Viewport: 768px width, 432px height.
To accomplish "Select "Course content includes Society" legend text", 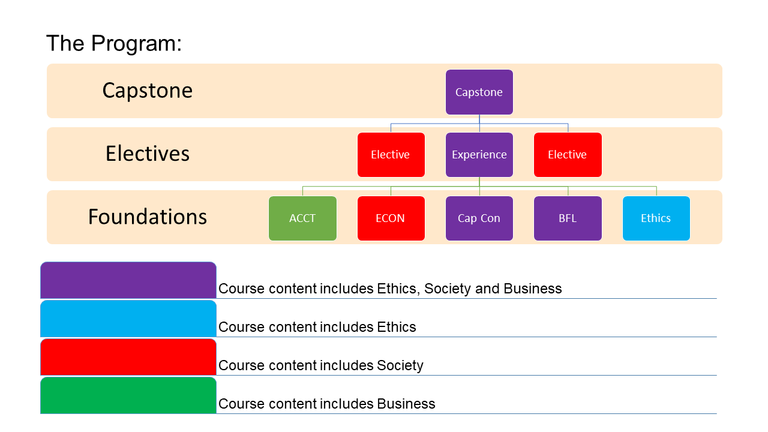I will click(x=320, y=365).
